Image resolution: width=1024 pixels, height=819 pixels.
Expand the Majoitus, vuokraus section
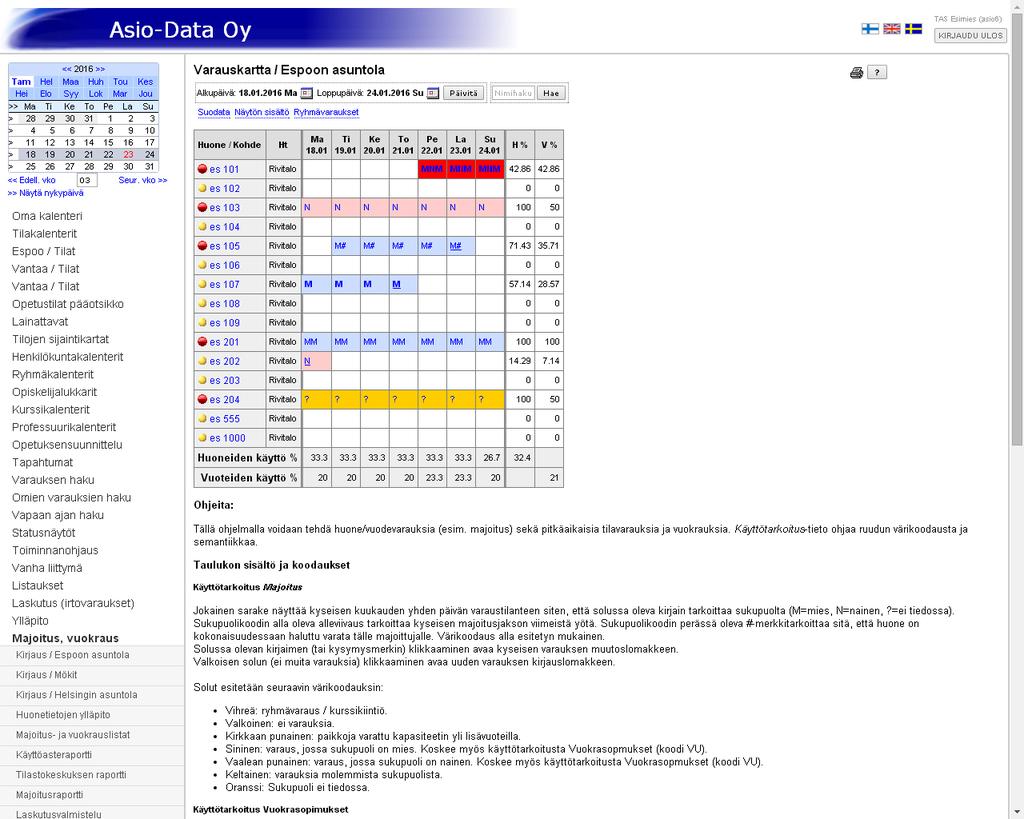(65, 639)
